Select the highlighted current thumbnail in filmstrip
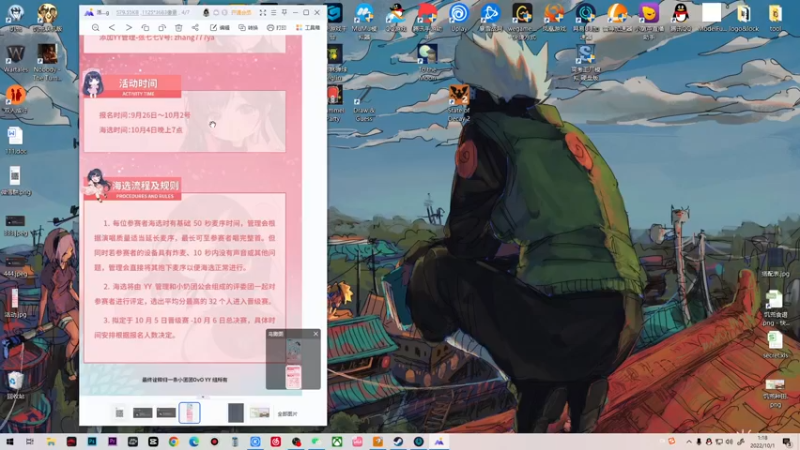The height and width of the screenshot is (450, 800). 189,413
